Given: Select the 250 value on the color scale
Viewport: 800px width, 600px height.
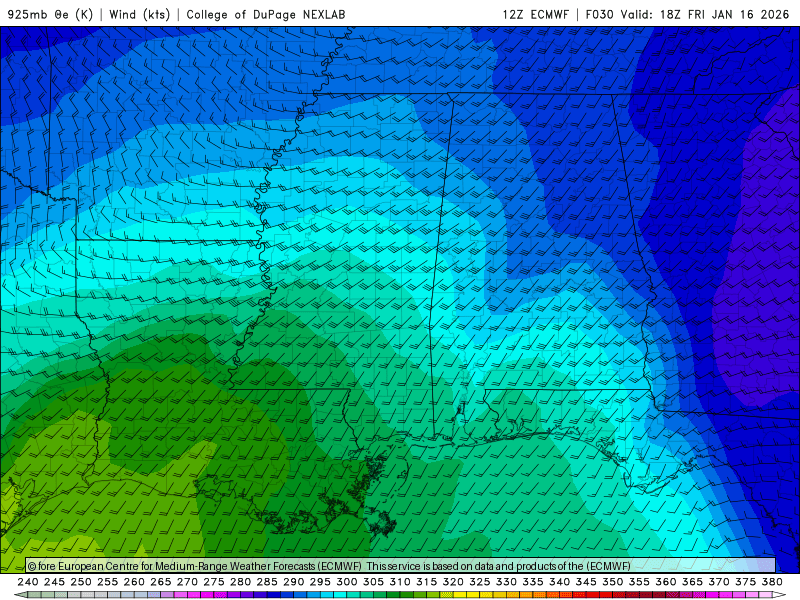Looking at the screenshot, I should pyautogui.click(x=81, y=582).
